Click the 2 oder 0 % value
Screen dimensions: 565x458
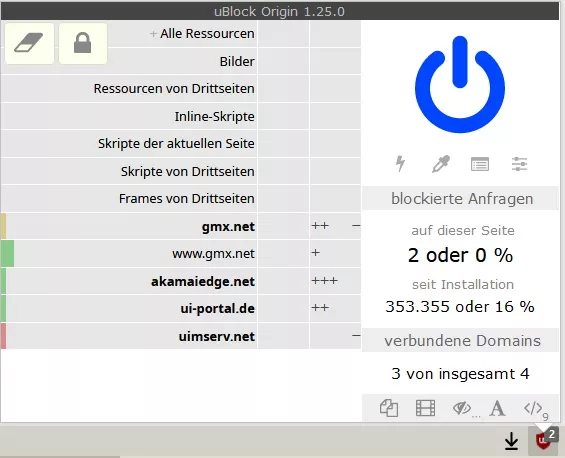[460, 255]
